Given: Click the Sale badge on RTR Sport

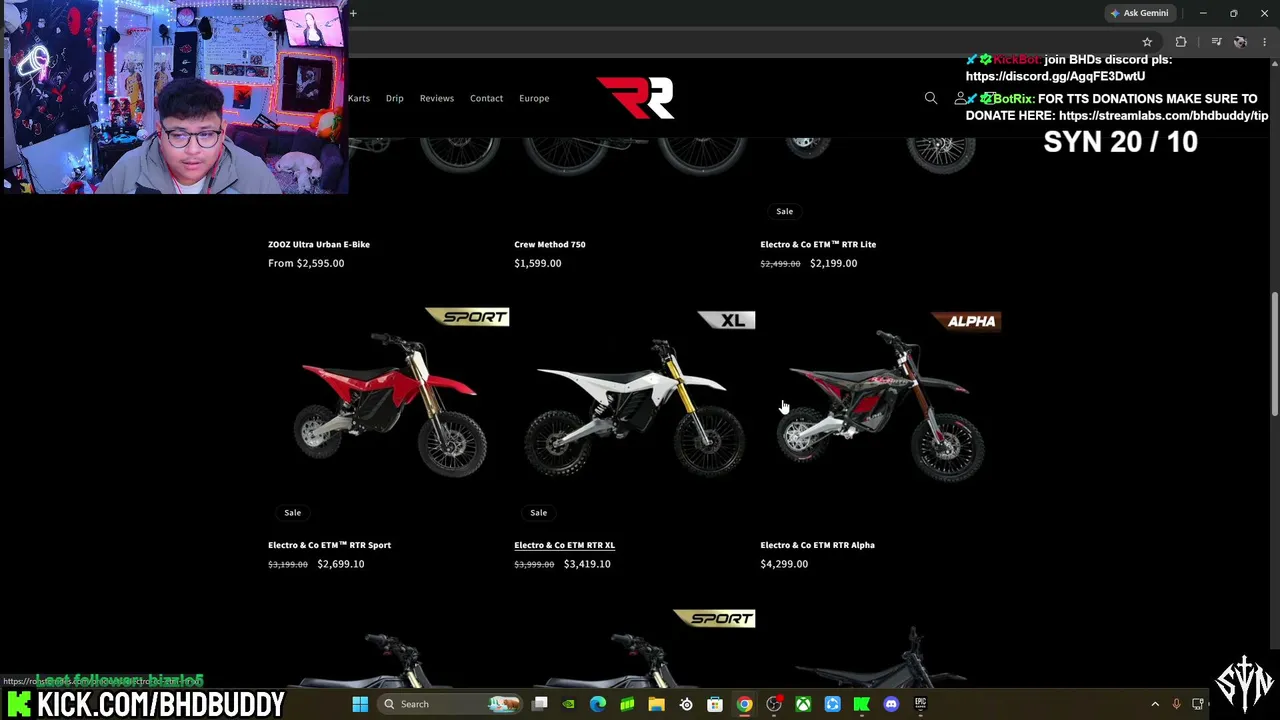Looking at the screenshot, I should click(292, 512).
